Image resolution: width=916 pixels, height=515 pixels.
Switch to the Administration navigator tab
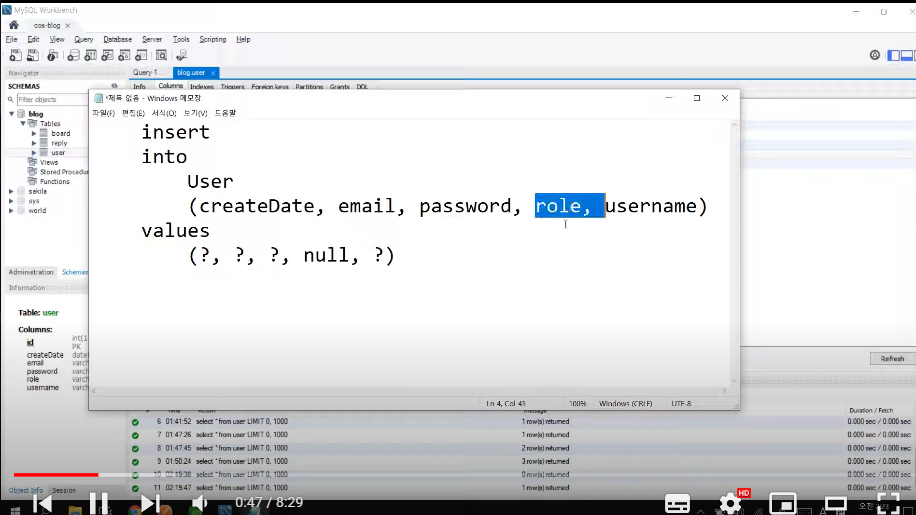pyautogui.click(x=30, y=272)
